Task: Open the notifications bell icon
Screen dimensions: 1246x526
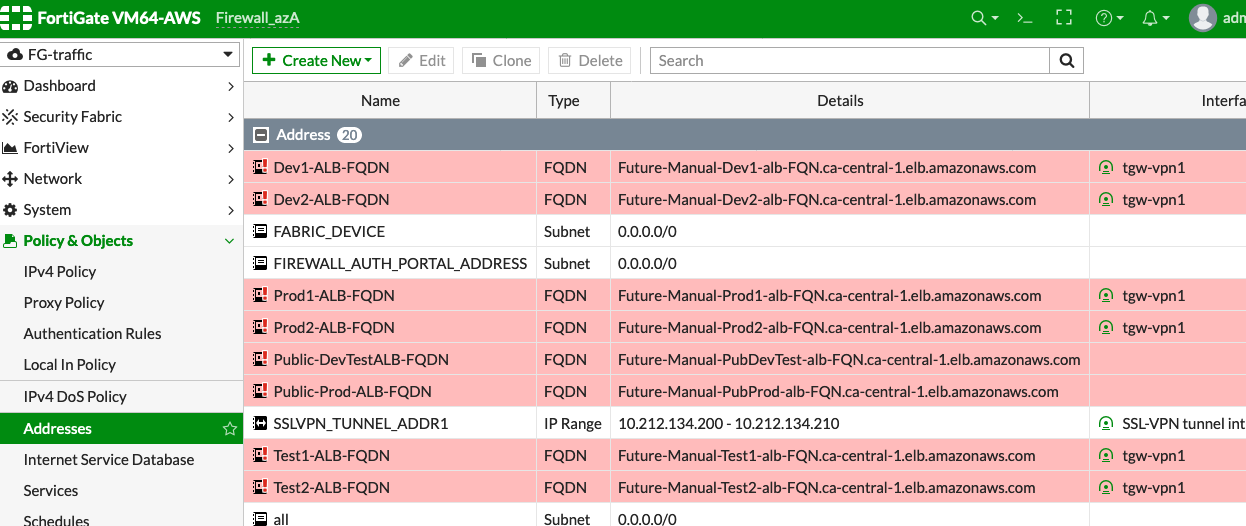Action: [1149, 18]
